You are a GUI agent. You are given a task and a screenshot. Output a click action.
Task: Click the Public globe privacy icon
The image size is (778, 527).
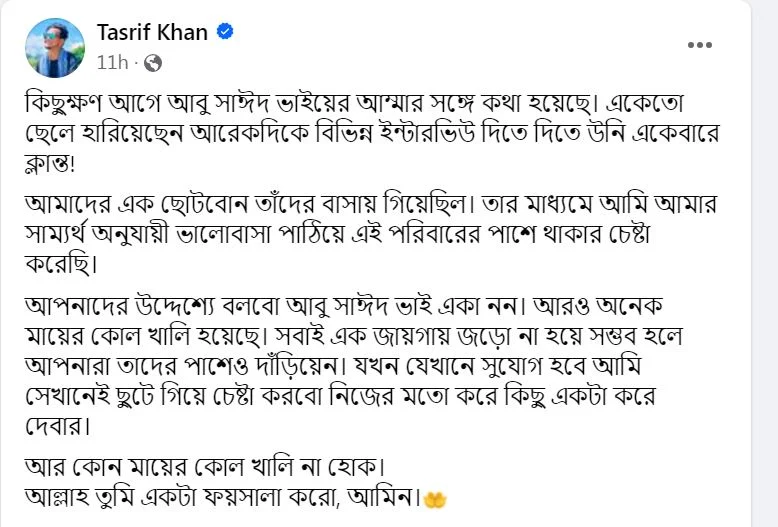click(154, 63)
